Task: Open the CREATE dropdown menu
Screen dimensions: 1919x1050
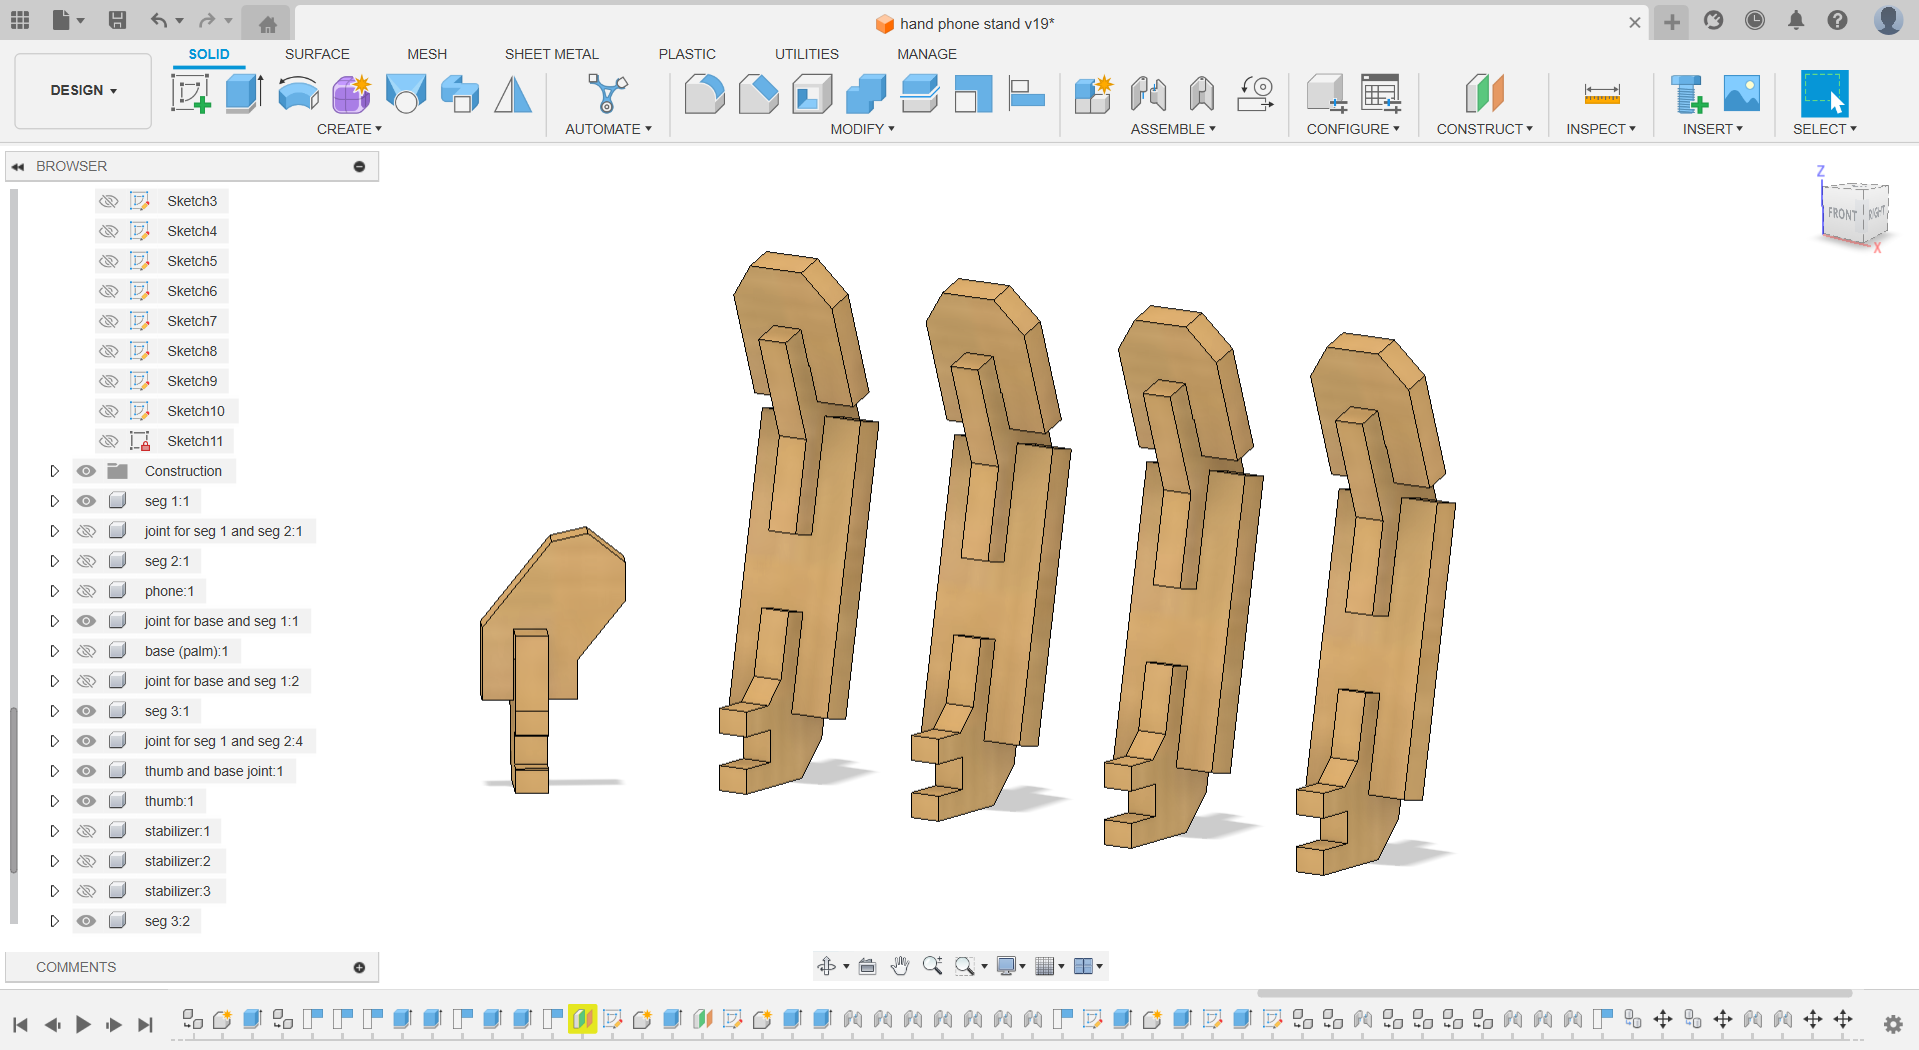Action: [349, 129]
